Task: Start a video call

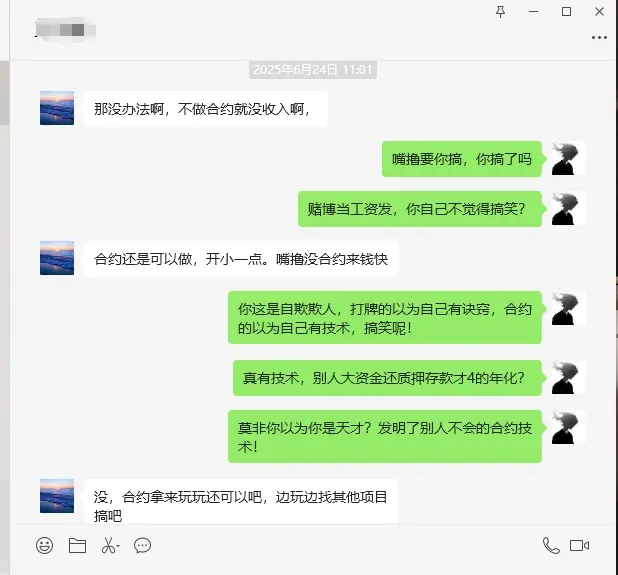Action: coord(579,546)
